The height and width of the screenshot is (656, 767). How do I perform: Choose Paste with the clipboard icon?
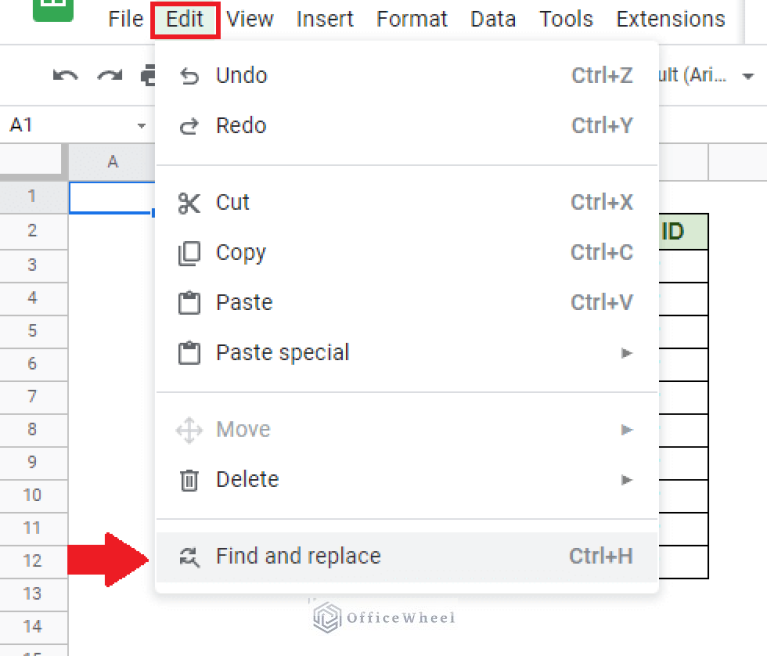point(244,303)
